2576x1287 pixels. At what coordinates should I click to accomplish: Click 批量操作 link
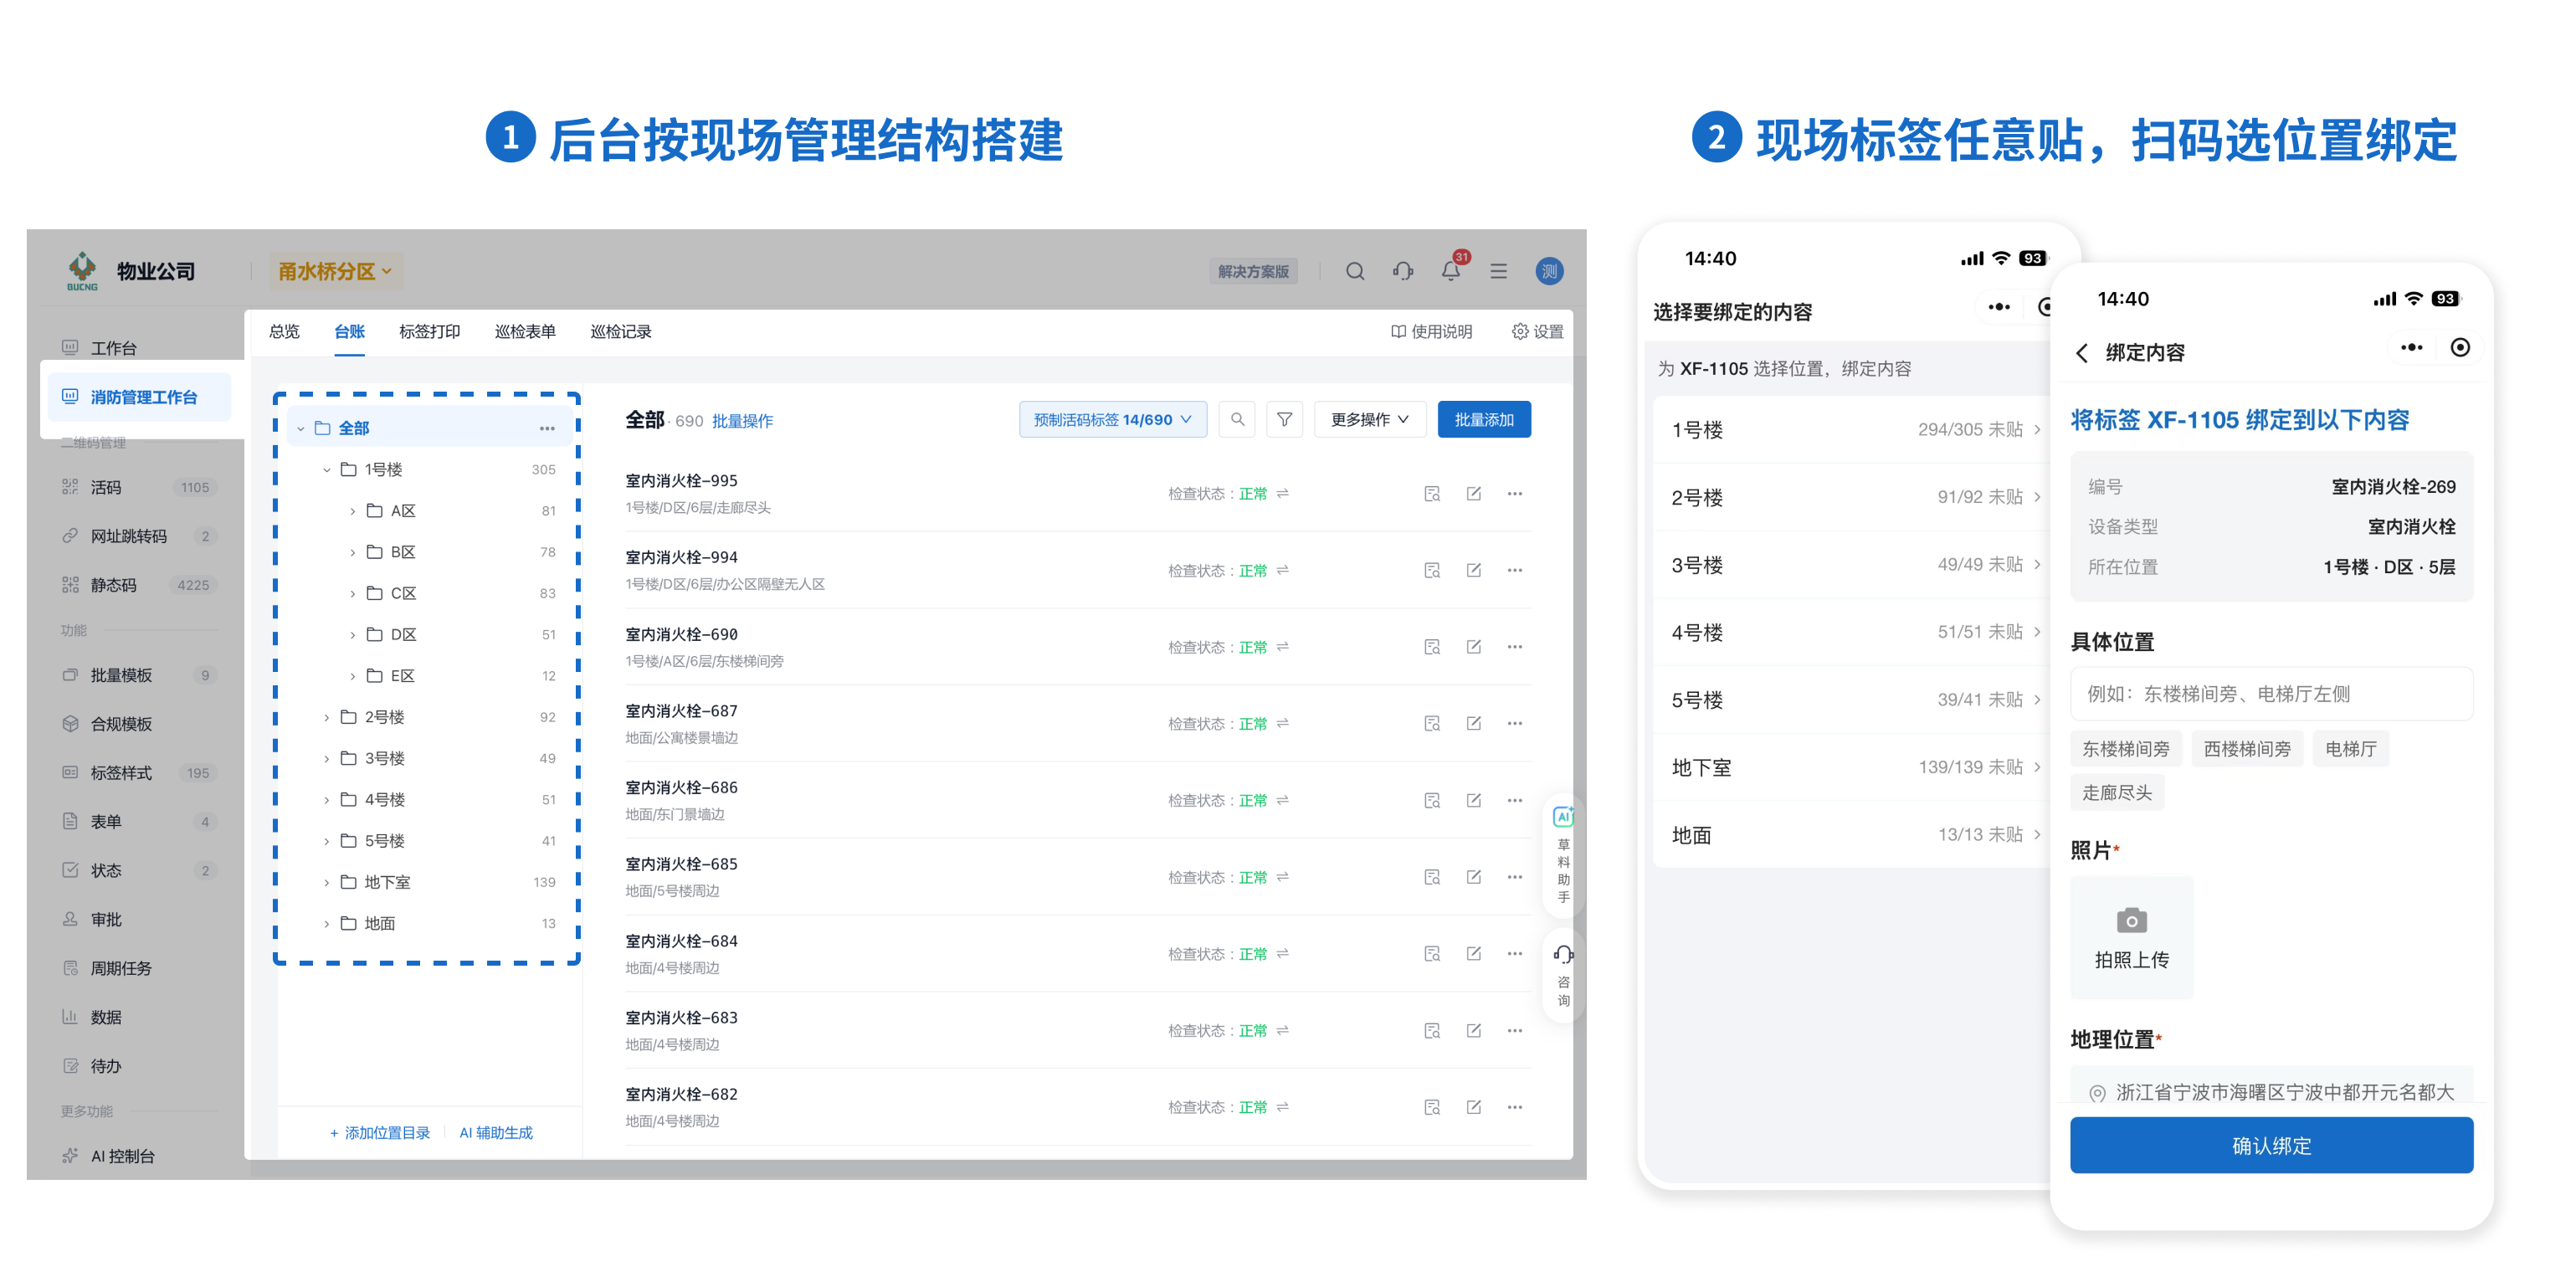[x=742, y=421]
